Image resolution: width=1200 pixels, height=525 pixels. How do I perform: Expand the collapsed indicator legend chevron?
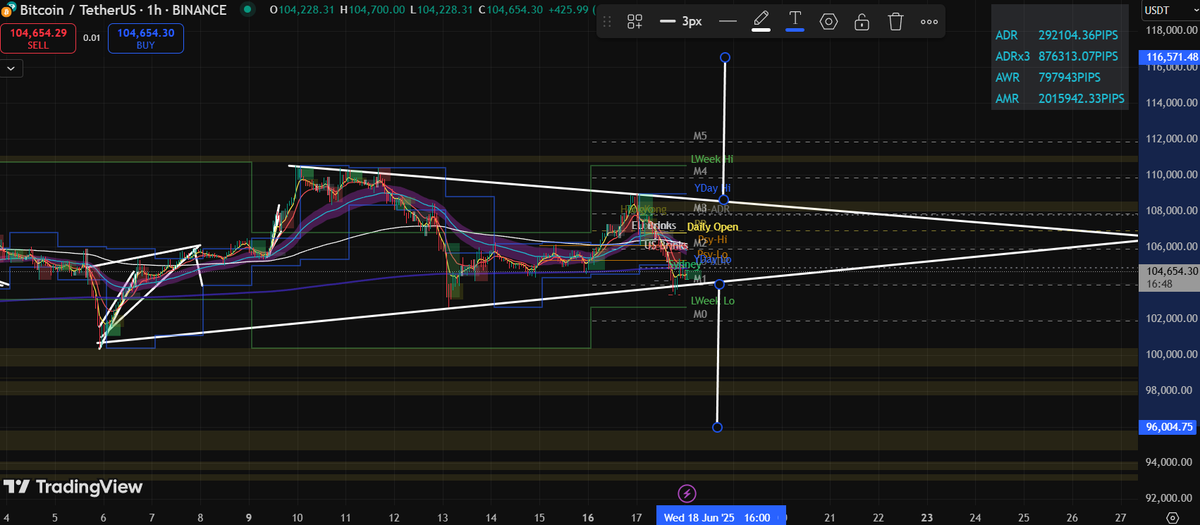coord(11,69)
